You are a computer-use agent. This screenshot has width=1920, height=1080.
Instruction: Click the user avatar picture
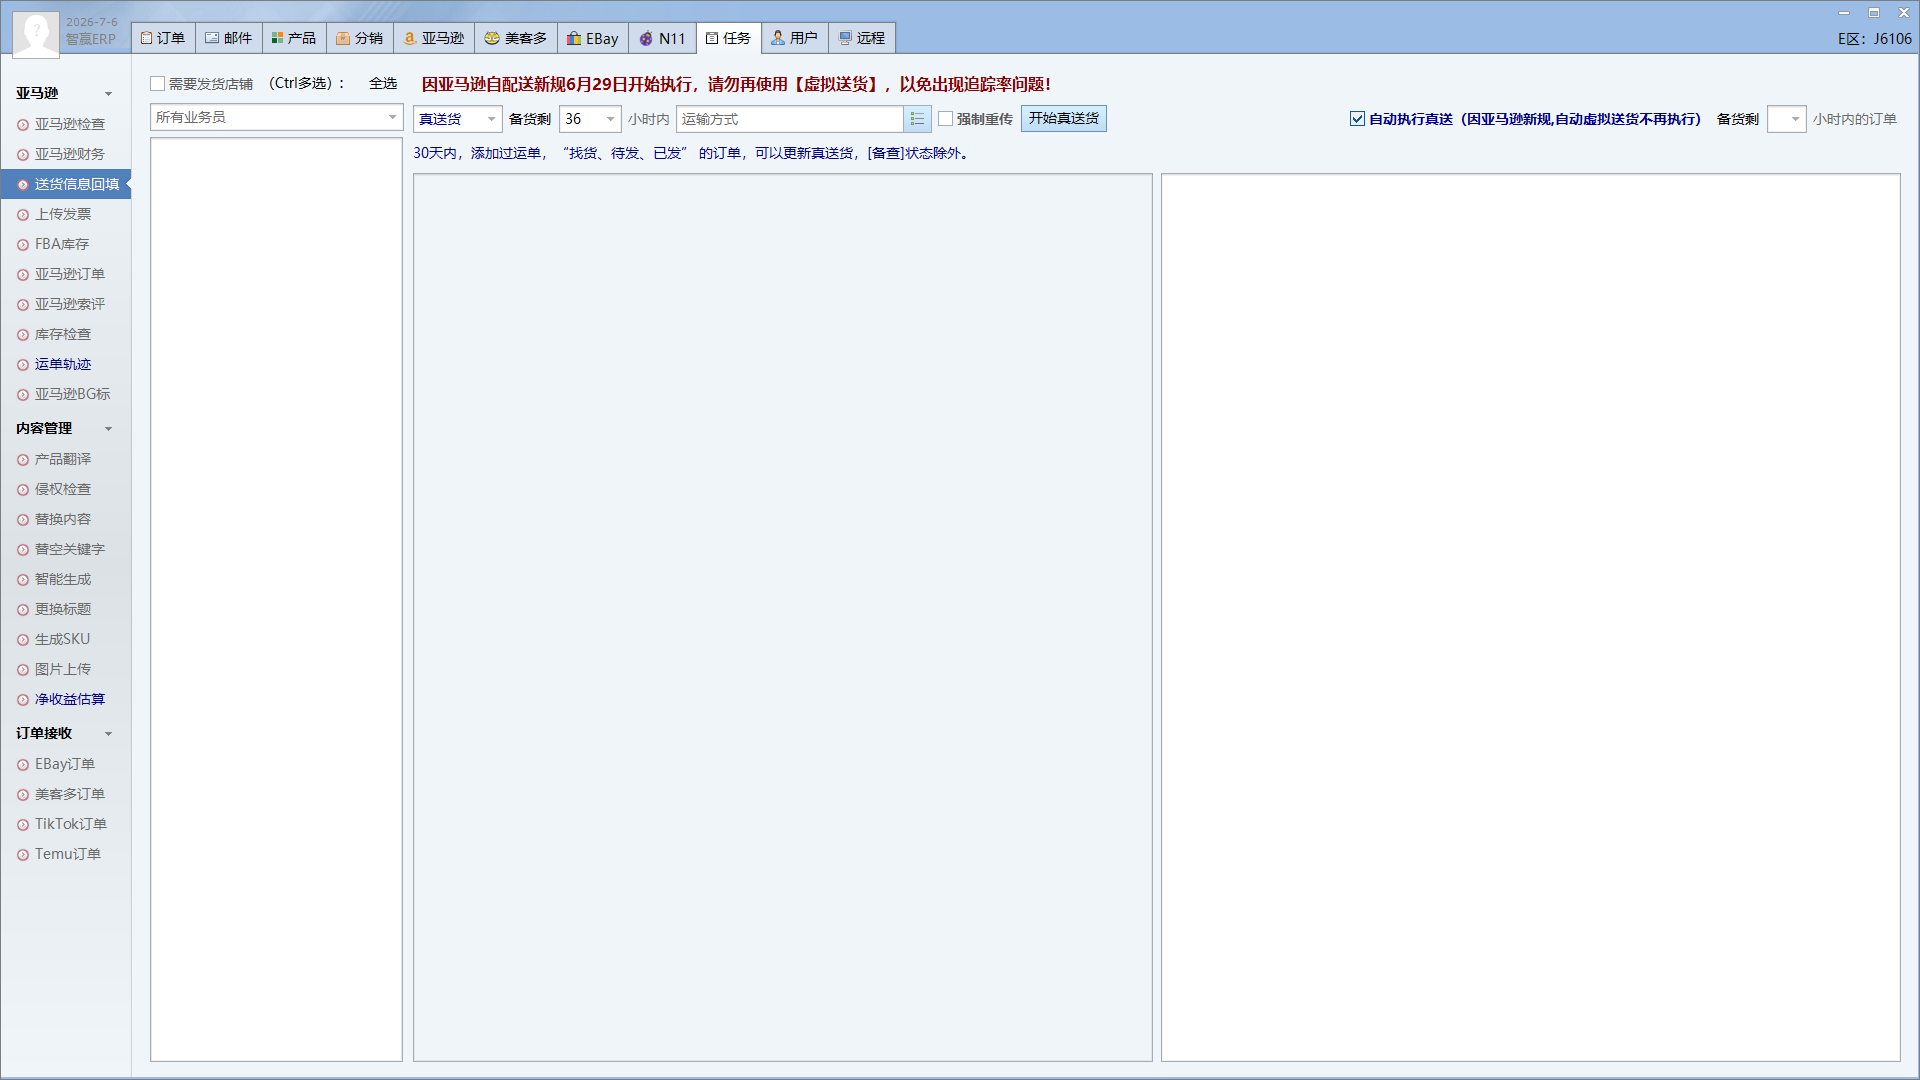coord(36,33)
